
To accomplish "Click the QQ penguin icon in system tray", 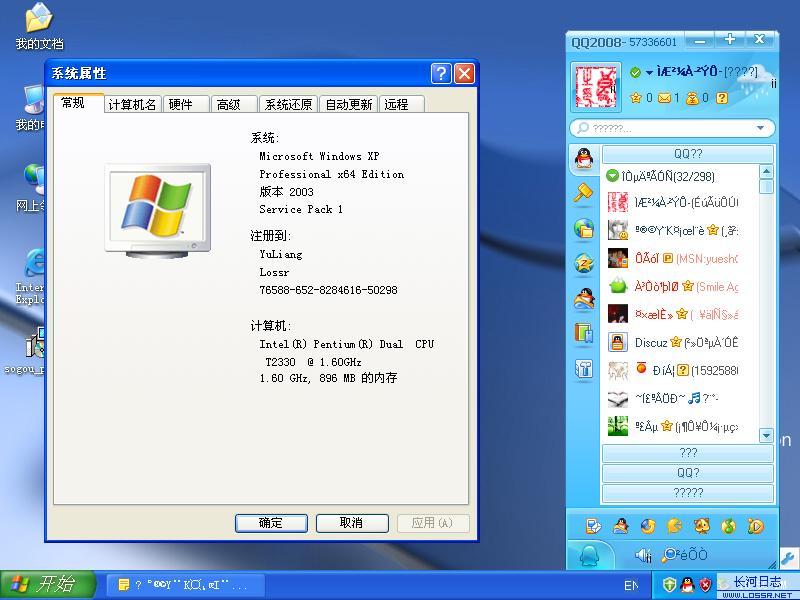I will point(687,584).
